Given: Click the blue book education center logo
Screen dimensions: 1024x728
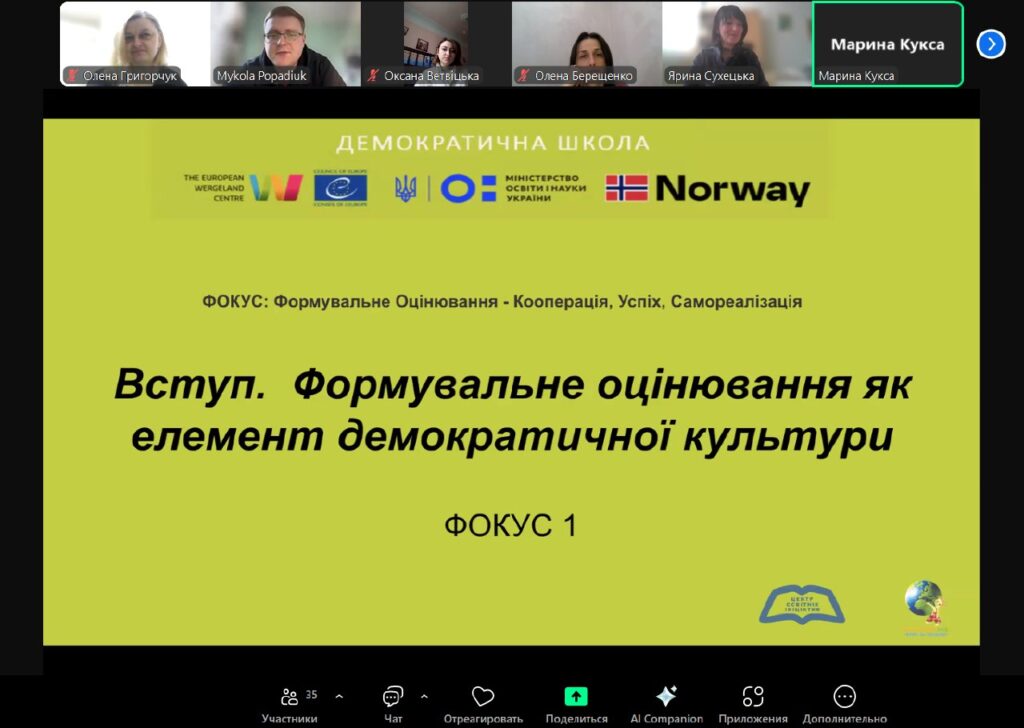Looking at the screenshot, I should (x=802, y=605).
